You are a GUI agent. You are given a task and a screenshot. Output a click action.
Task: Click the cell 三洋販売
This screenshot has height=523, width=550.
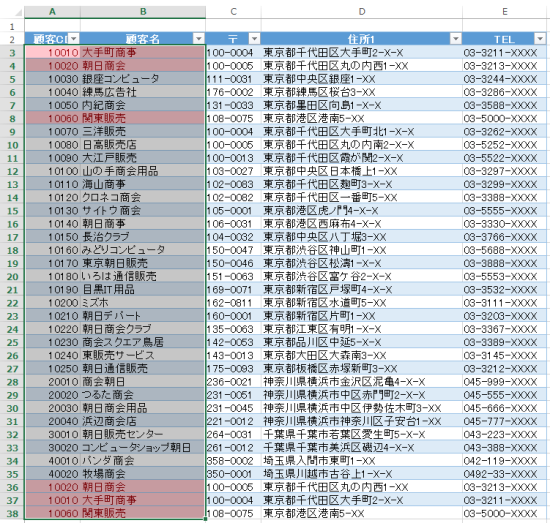pyautogui.click(x=143, y=131)
